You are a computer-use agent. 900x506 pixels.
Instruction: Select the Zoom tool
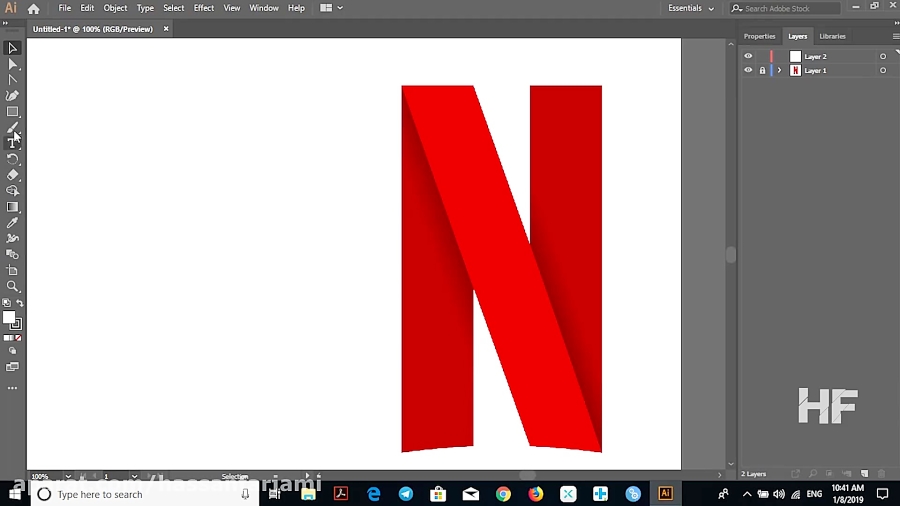(12, 286)
